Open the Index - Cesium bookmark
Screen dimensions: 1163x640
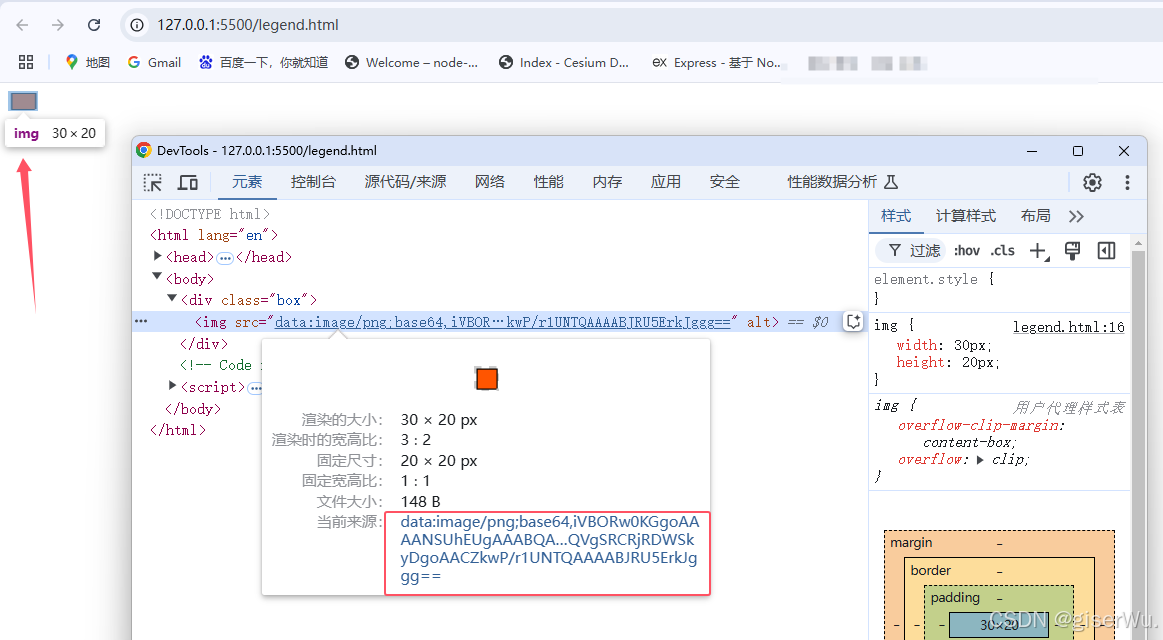[564, 62]
